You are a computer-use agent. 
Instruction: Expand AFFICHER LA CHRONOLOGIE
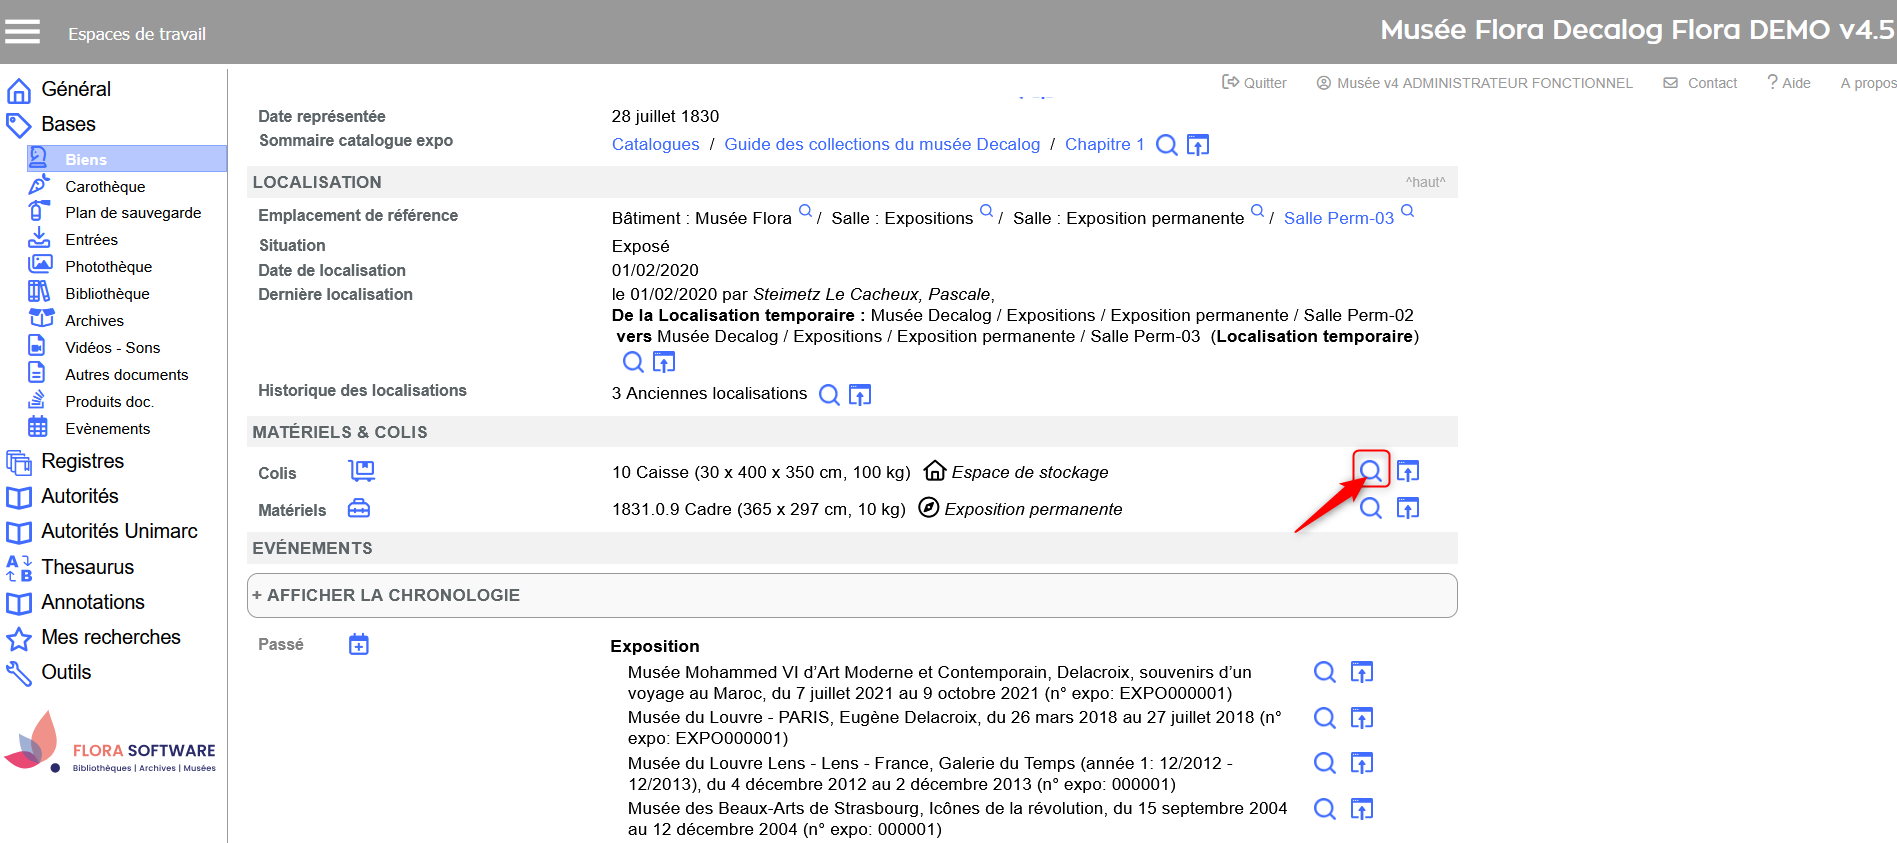[852, 595]
